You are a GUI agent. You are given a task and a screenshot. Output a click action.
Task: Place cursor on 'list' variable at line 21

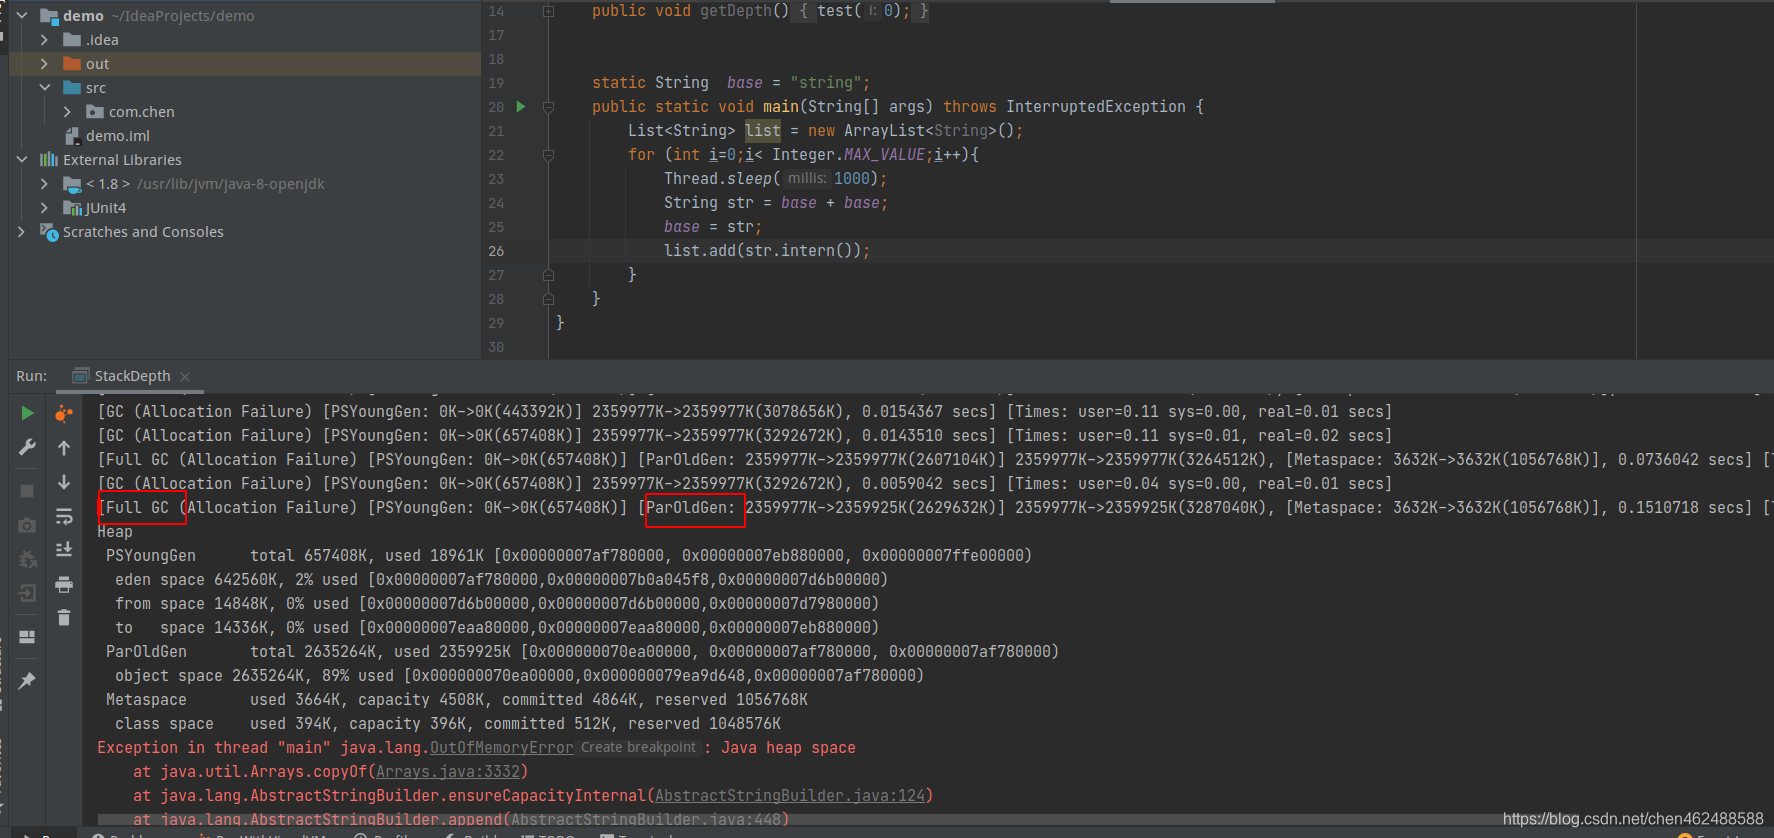point(763,131)
